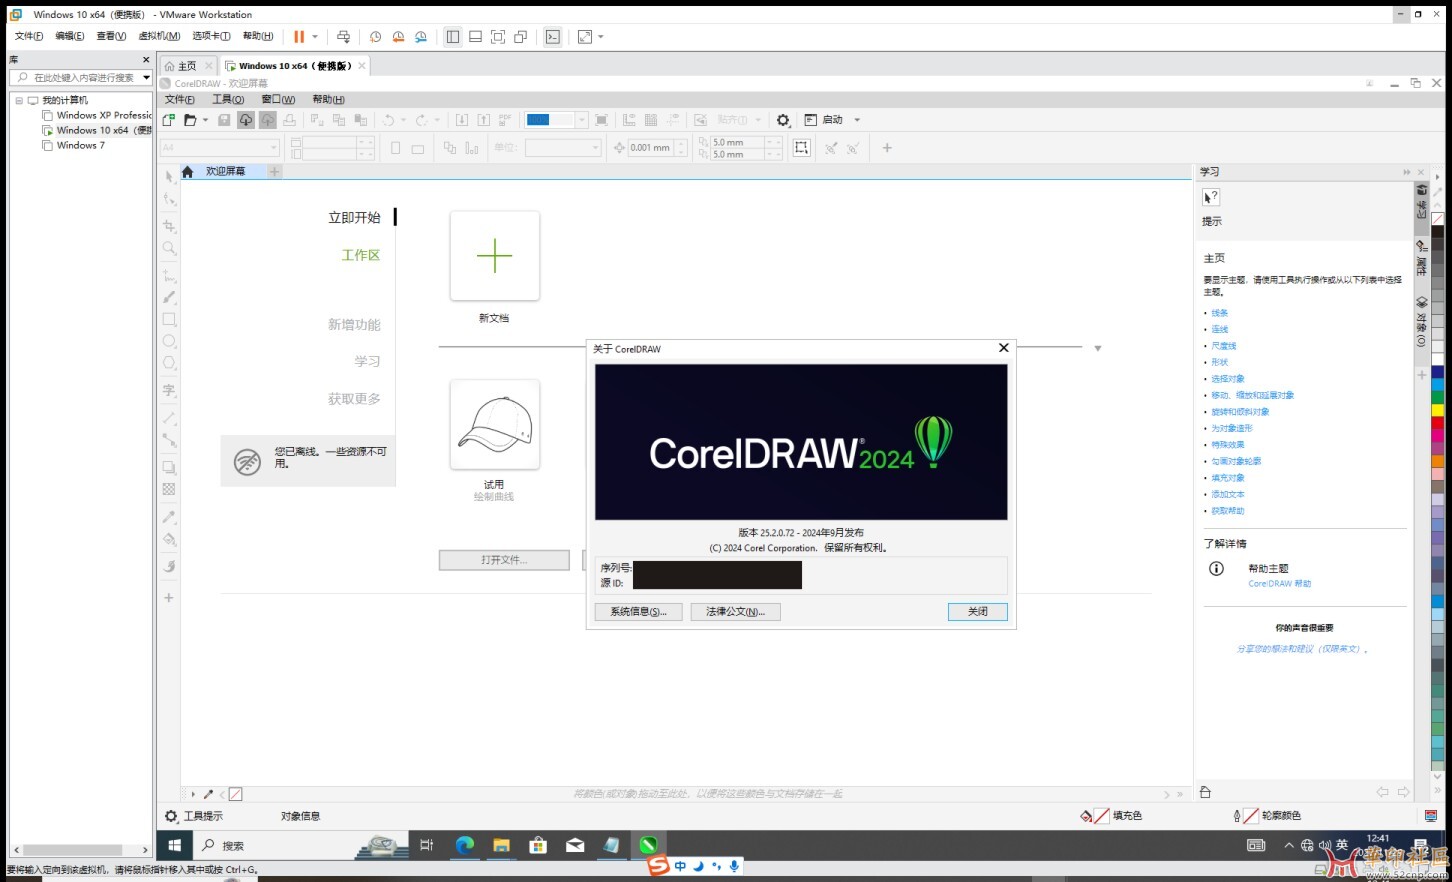Open Microsoft Edge from the guest taskbar

tap(465, 845)
